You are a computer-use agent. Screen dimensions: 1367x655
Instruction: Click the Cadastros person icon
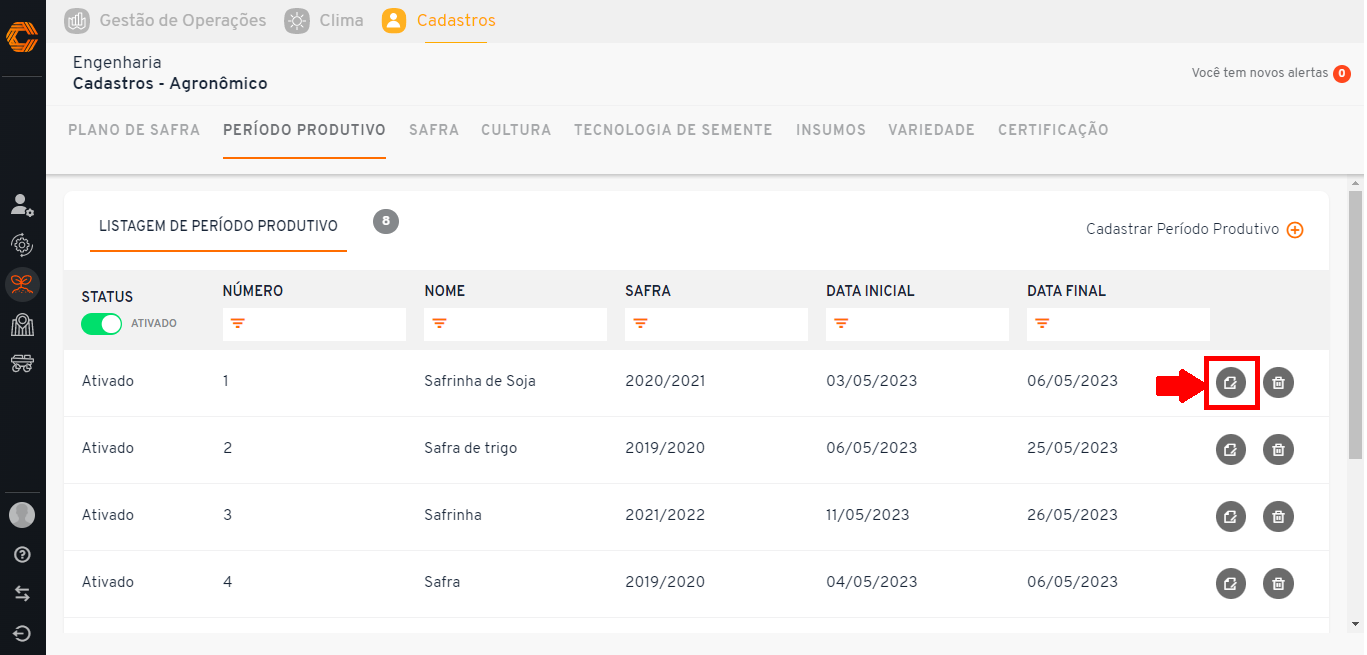[x=394, y=20]
